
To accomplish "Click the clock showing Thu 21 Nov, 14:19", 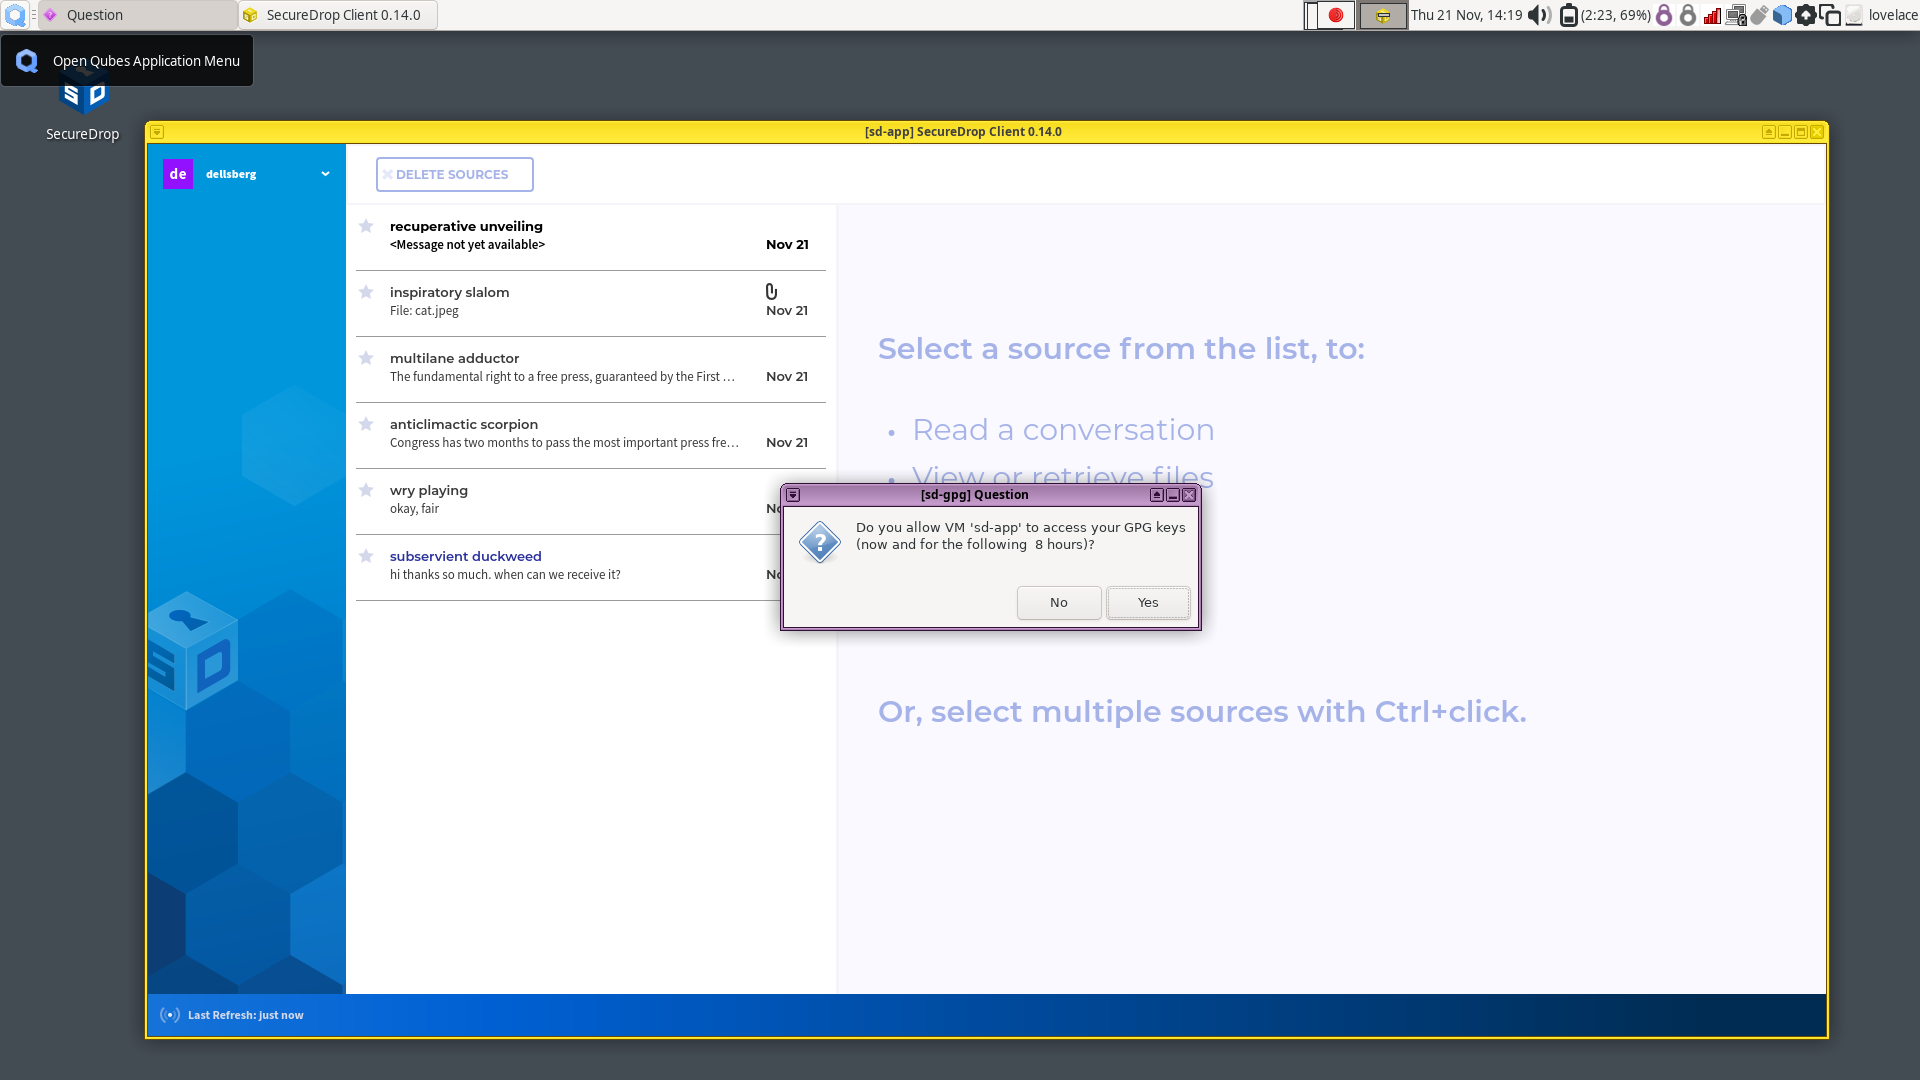I will click(x=1466, y=15).
